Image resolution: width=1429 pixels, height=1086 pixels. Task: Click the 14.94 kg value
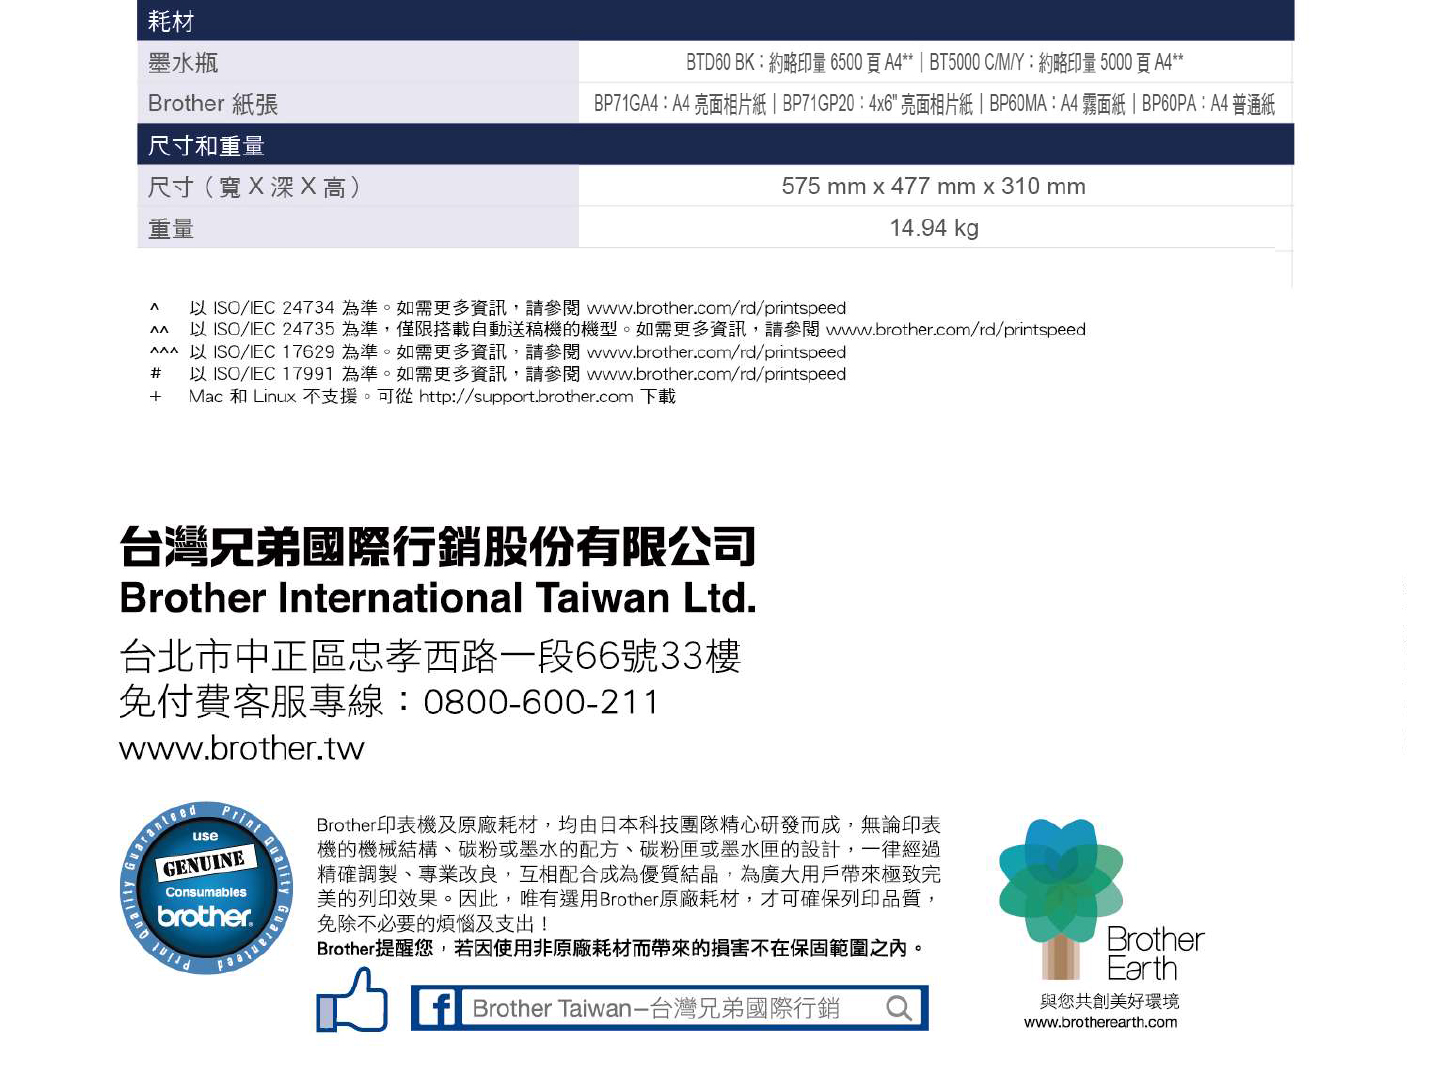point(934,228)
